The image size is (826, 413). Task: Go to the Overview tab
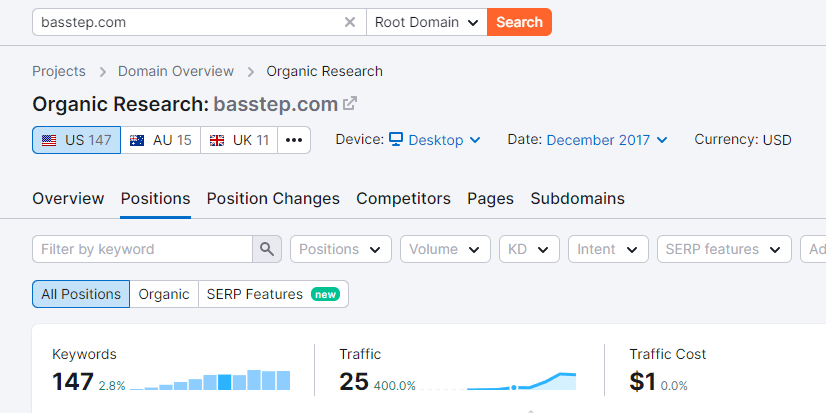point(68,199)
